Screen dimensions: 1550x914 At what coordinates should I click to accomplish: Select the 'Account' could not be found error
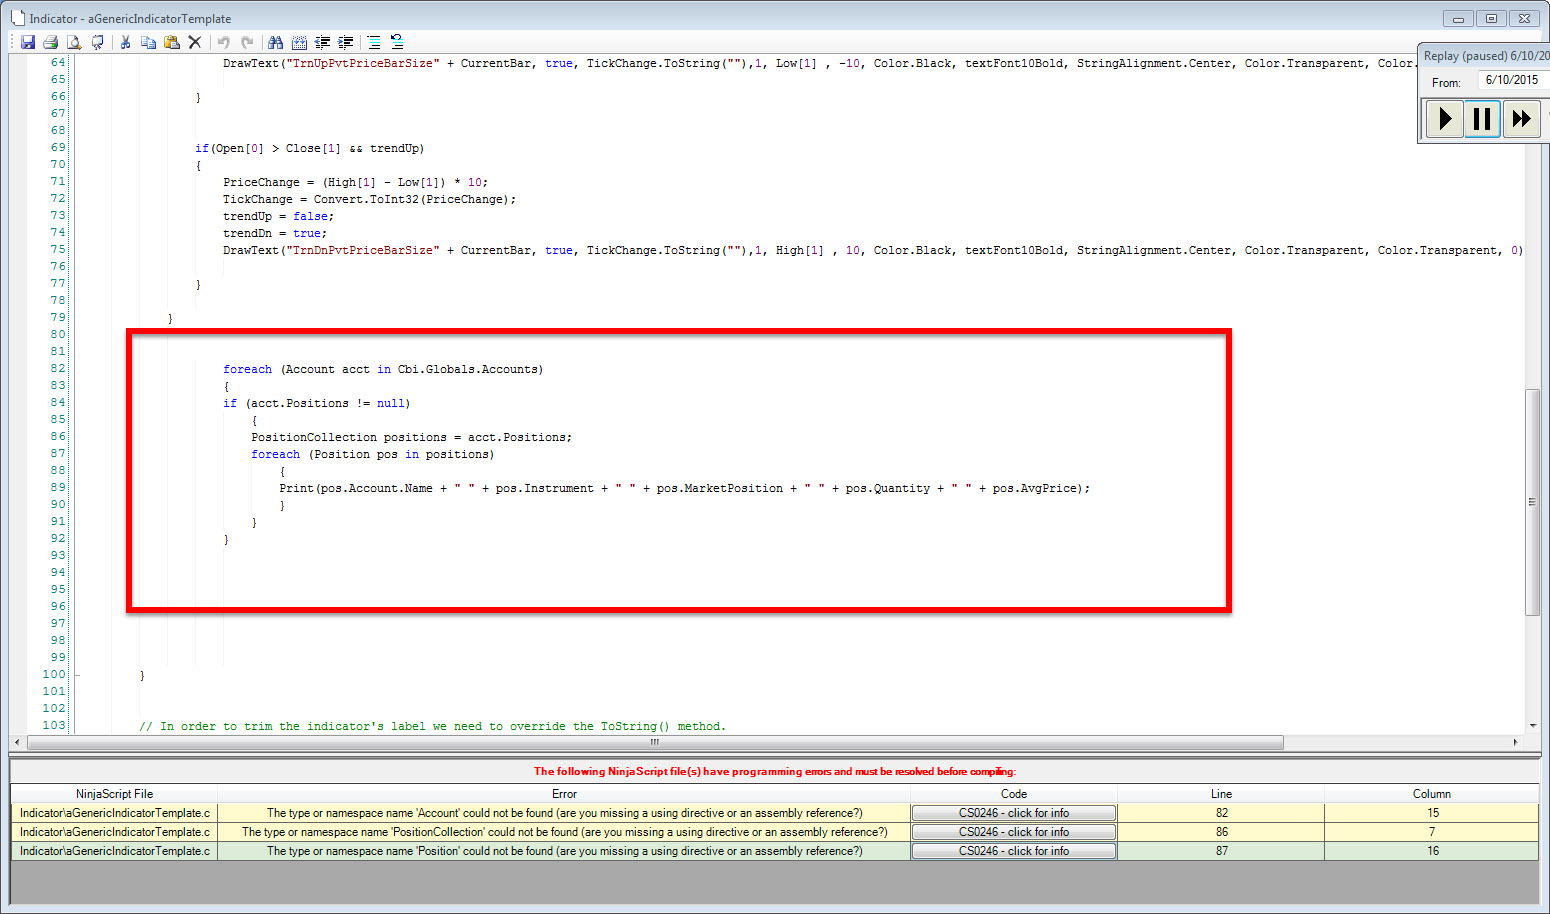564,813
